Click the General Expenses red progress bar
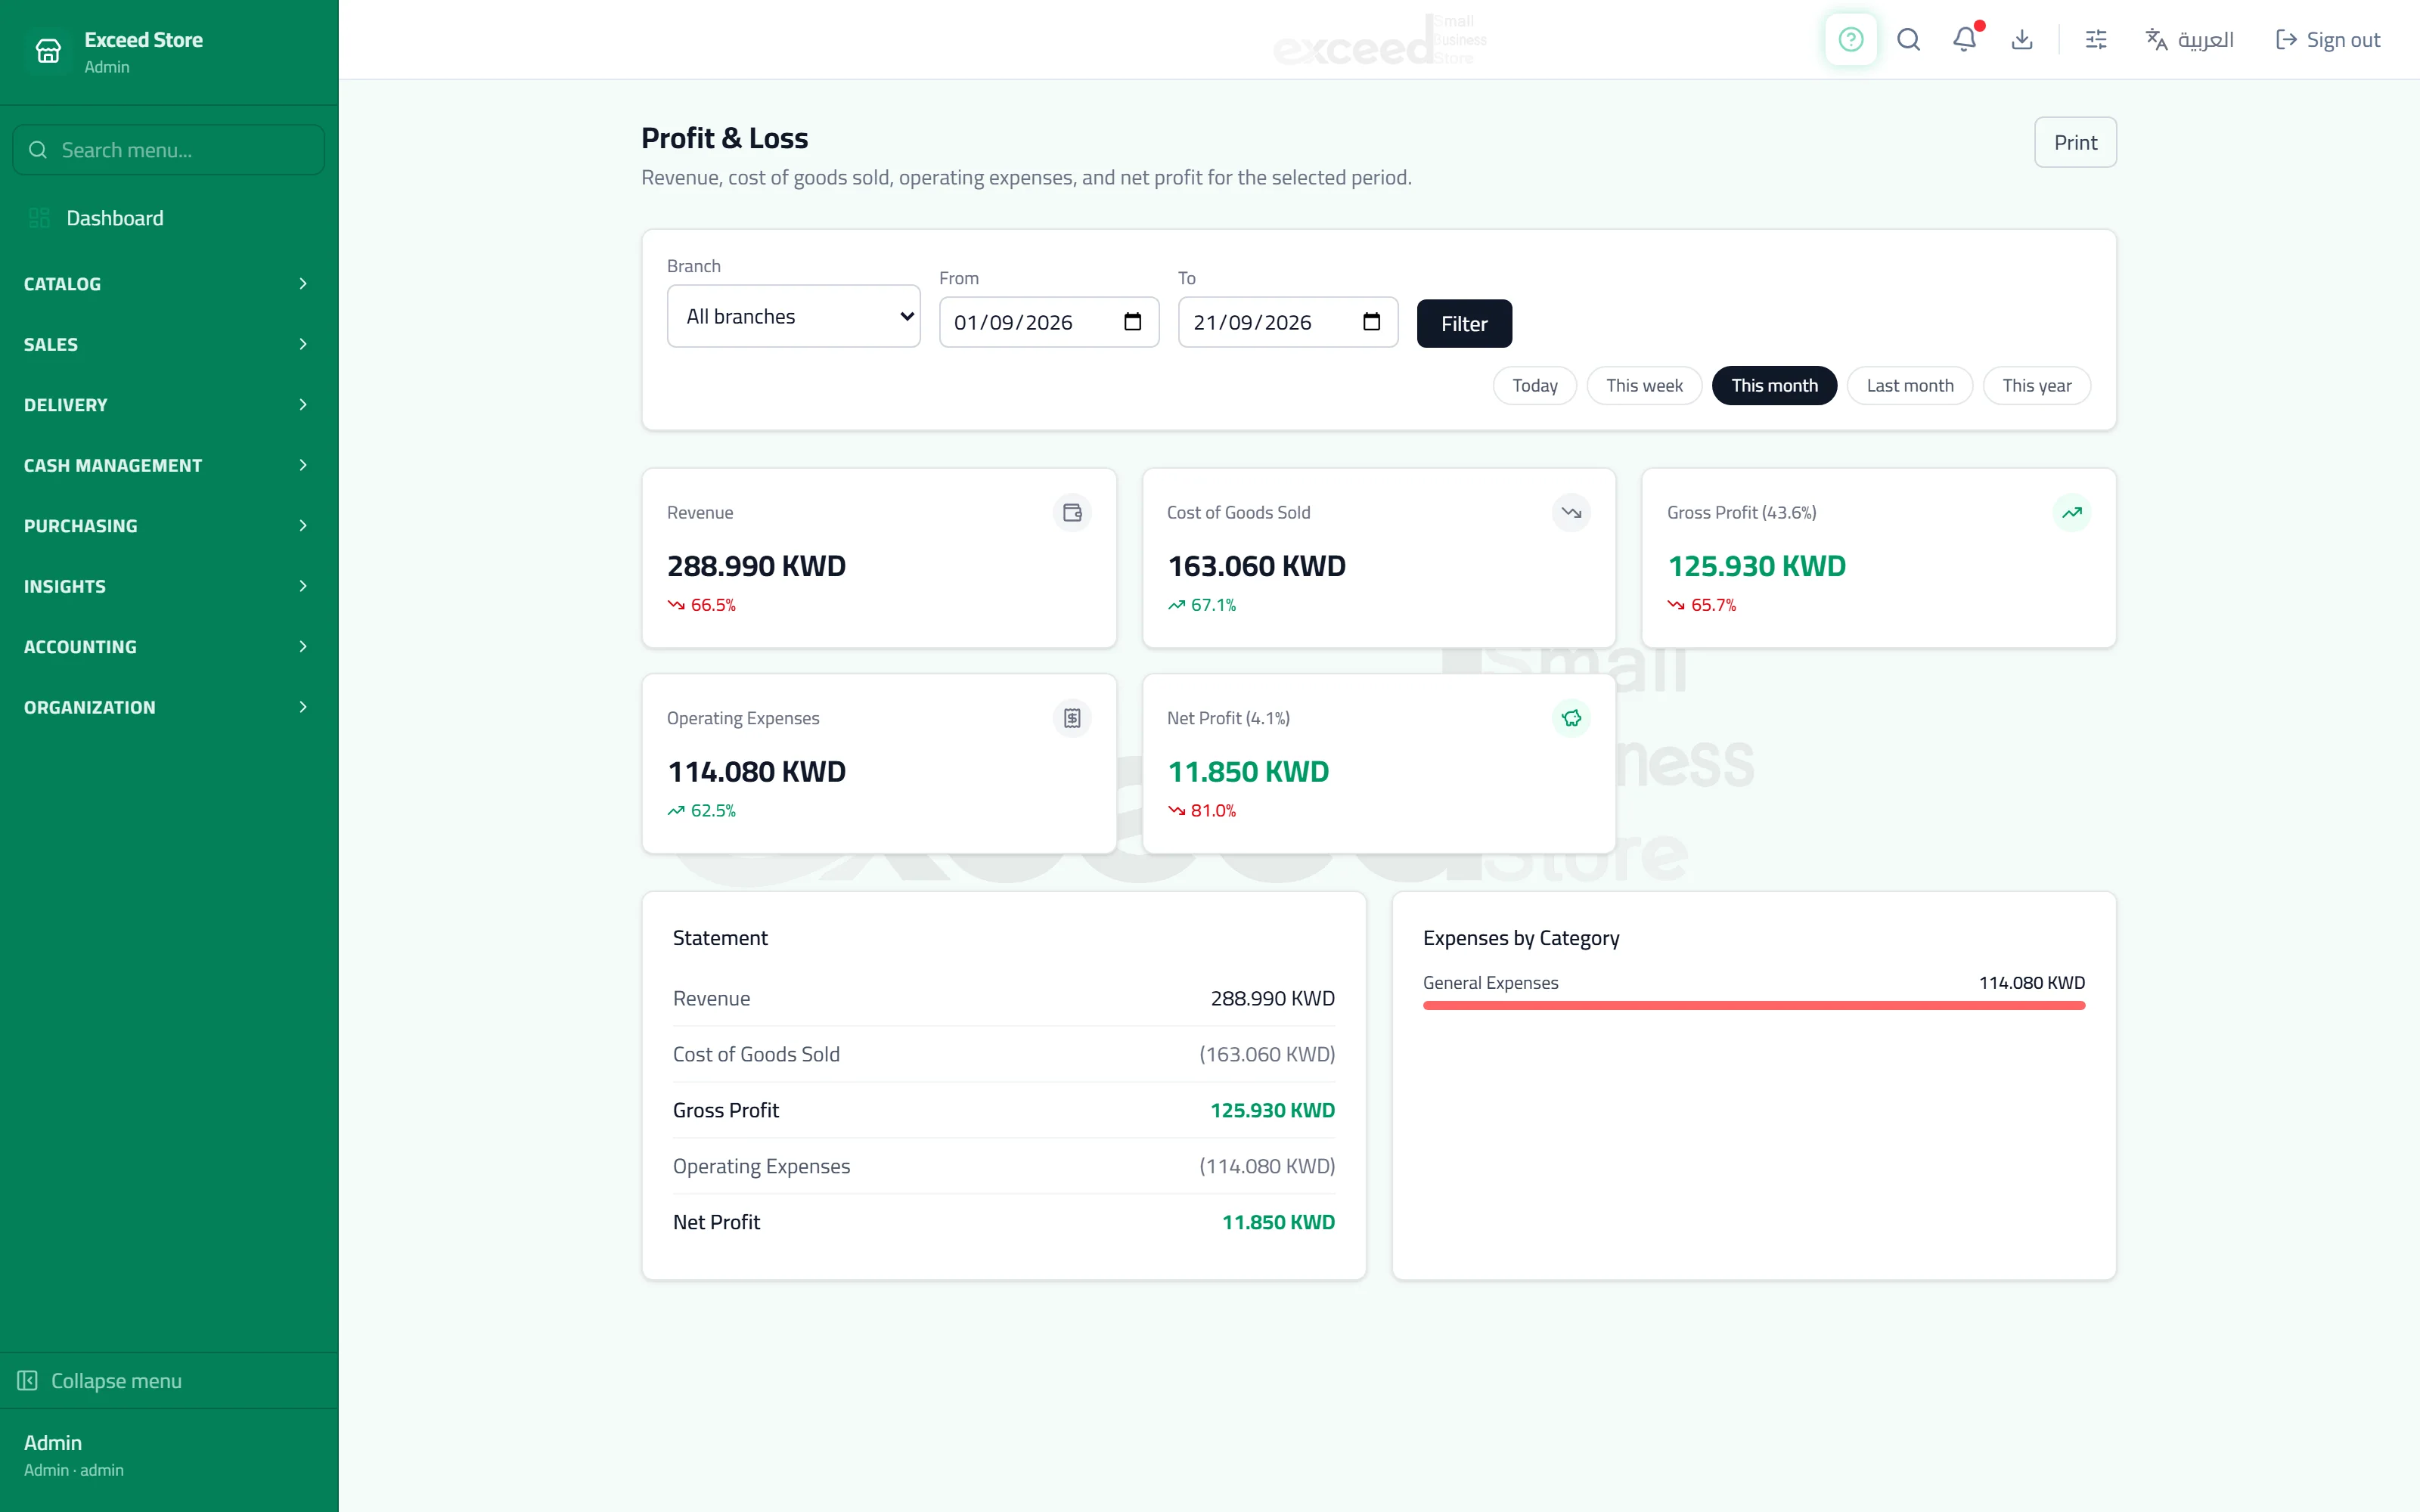The image size is (2420, 1512). tap(1754, 1005)
